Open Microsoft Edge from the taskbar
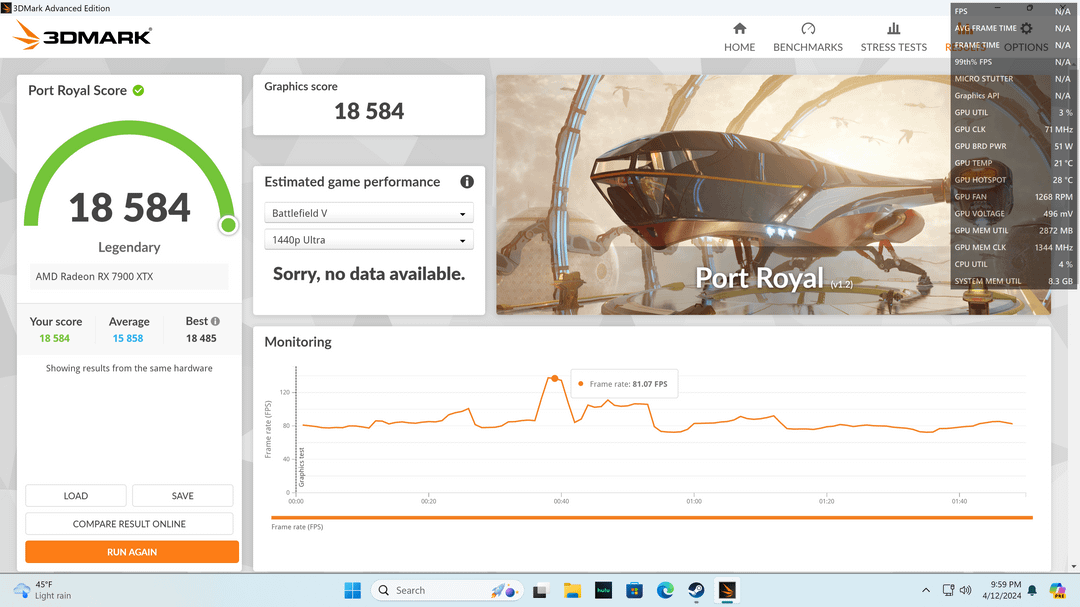The width and height of the screenshot is (1080, 607). [665, 590]
